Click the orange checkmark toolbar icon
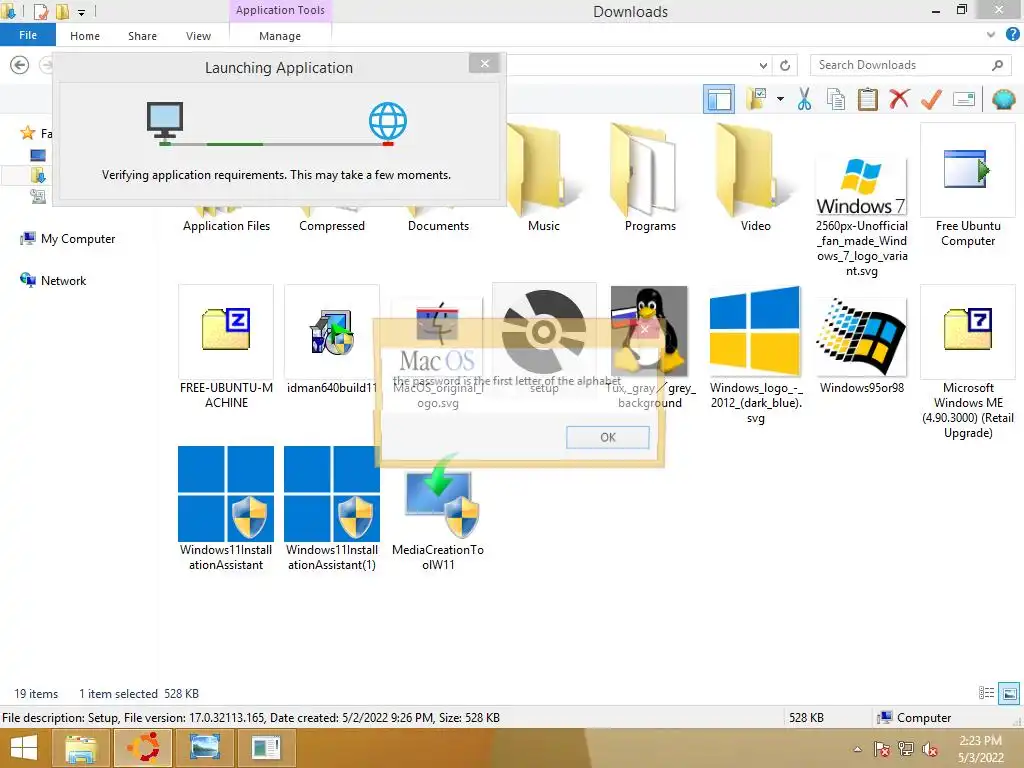This screenshot has width=1024, height=768. [x=931, y=99]
